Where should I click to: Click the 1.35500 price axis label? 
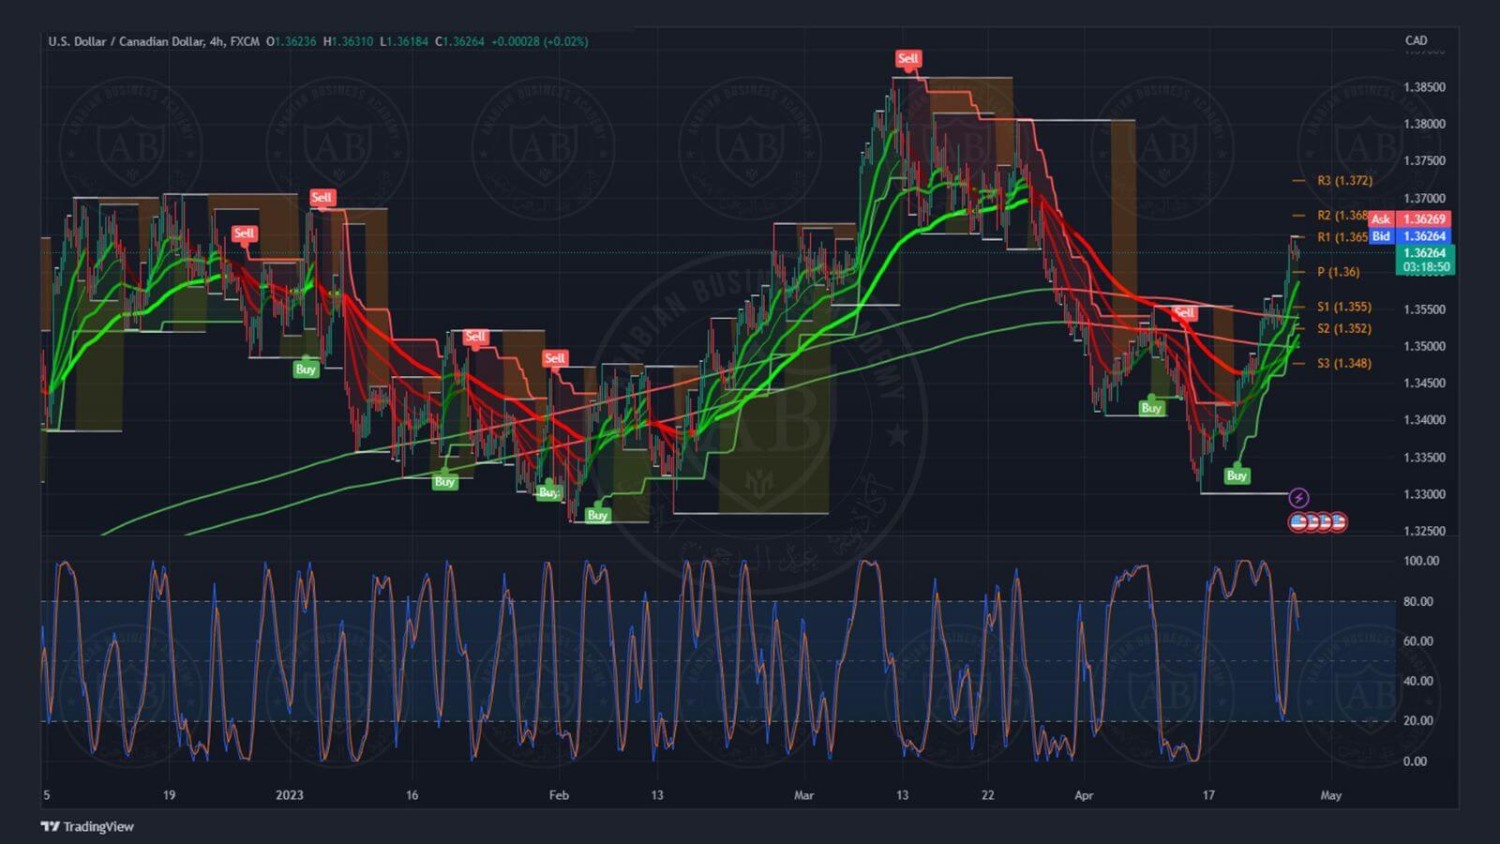(x=1424, y=310)
